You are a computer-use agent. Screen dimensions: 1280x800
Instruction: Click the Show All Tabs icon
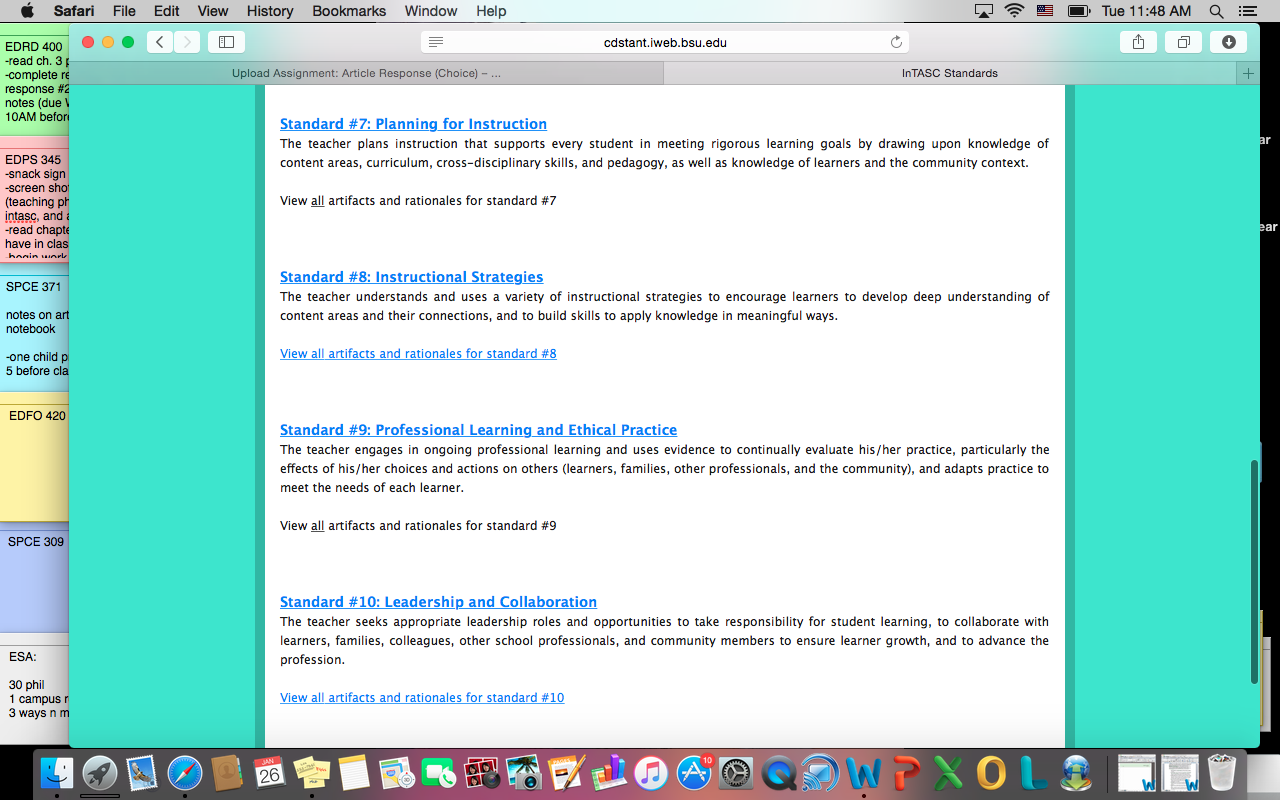click(1183, 42)
